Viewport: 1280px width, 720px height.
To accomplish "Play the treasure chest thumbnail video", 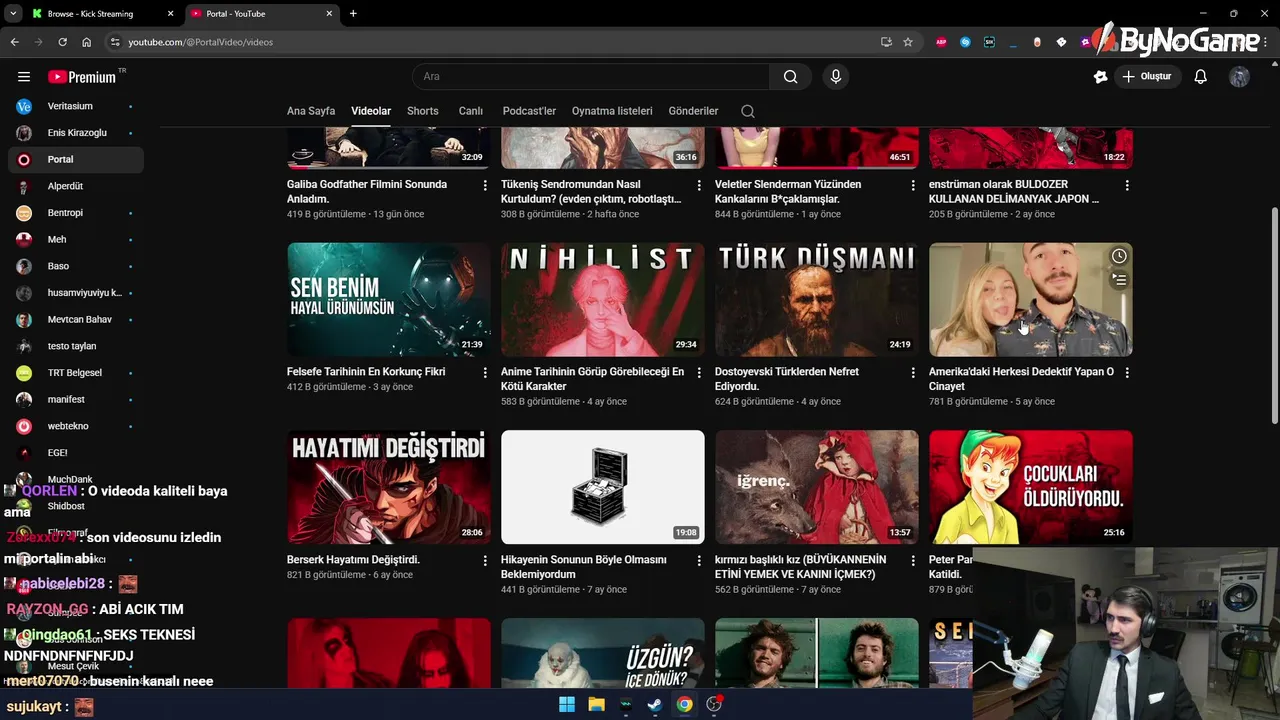I will point(603,487).
